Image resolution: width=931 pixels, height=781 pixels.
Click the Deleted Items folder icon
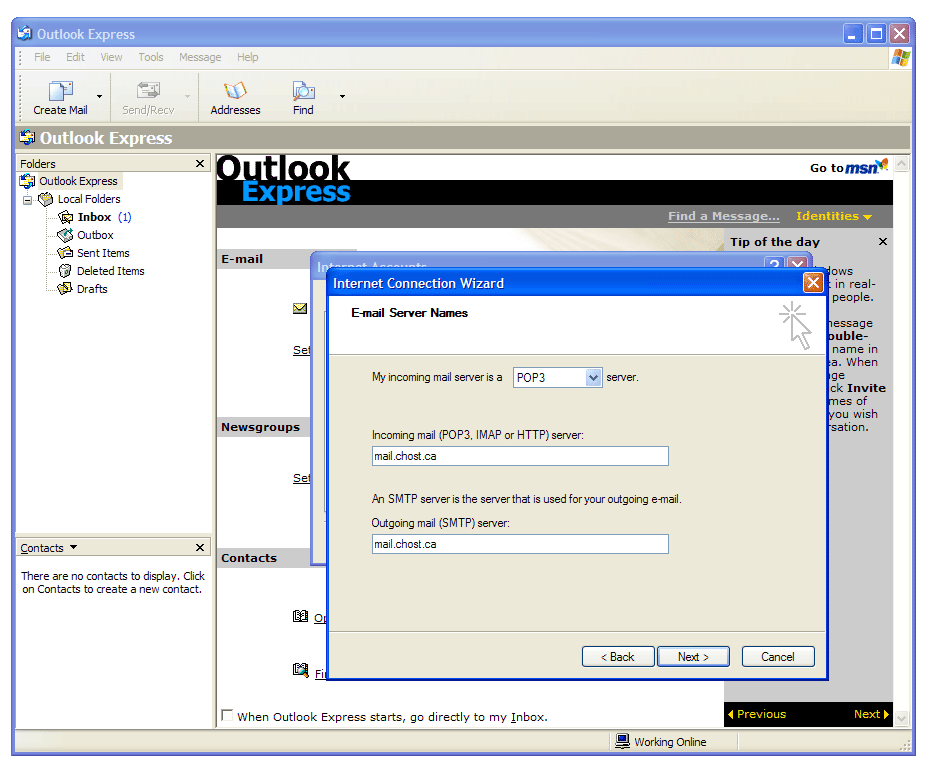[x=65, y=271]
